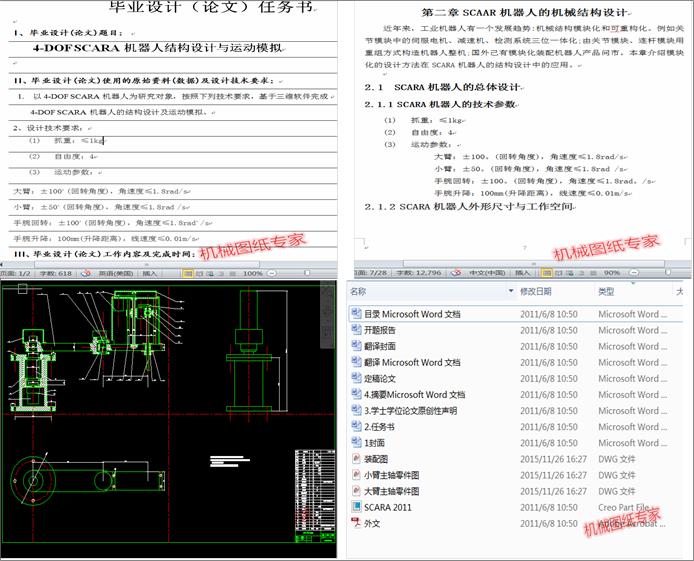Click 中文(中国) language indicator in status bar
Image resolution: width=694 pixels, height=561 pixels.
point(487,273)
